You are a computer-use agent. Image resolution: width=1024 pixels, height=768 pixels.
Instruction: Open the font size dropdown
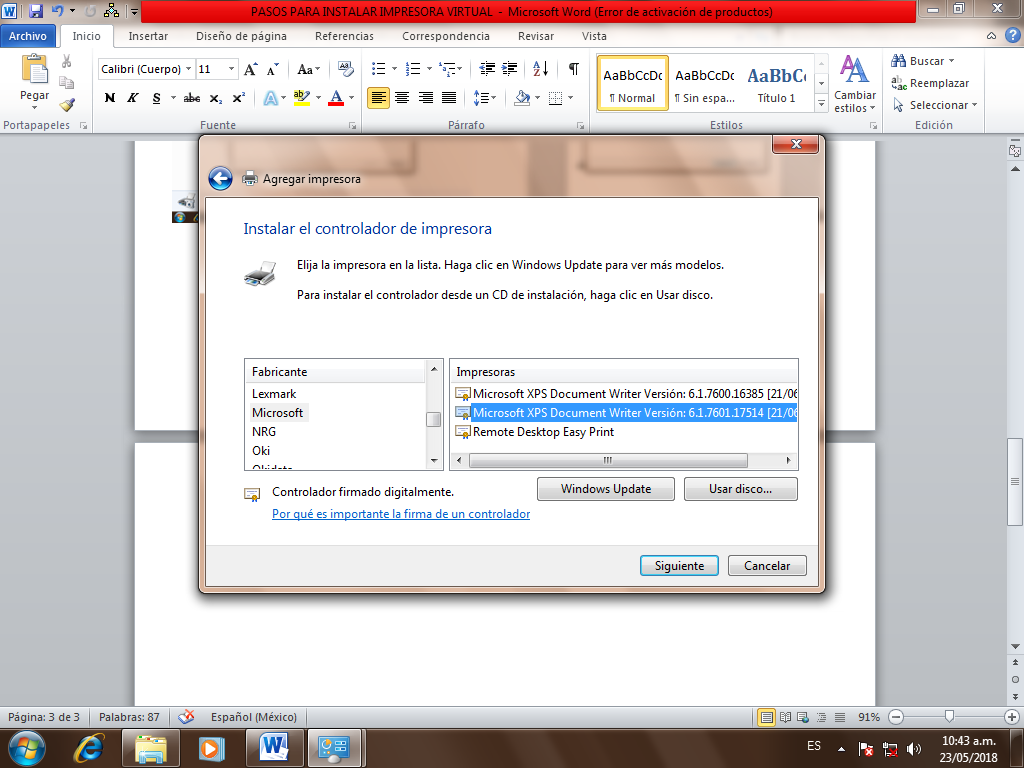point(231,69)
